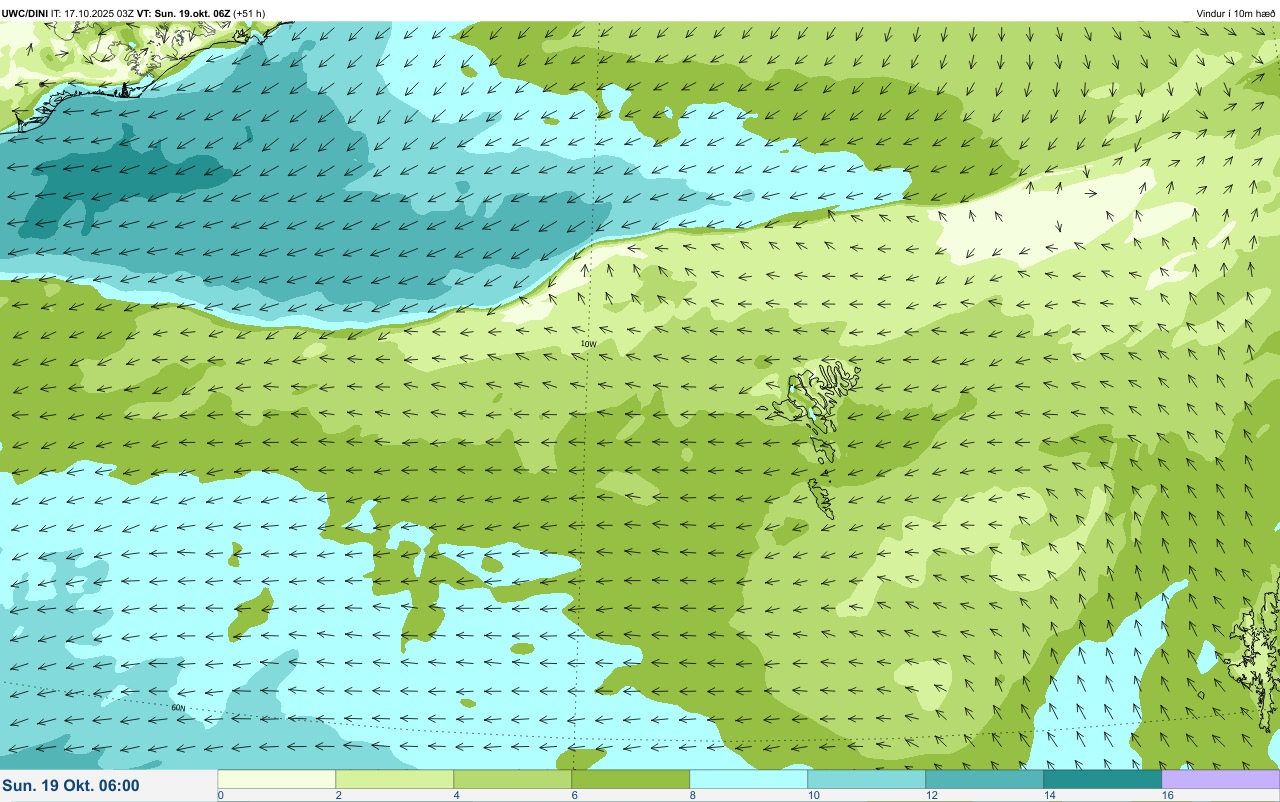Screen dimensions: 1280x802
Task: Click the 'VT: Sun. 19.okt. 06Z' valid time text
Action: (x=185, y=13)
